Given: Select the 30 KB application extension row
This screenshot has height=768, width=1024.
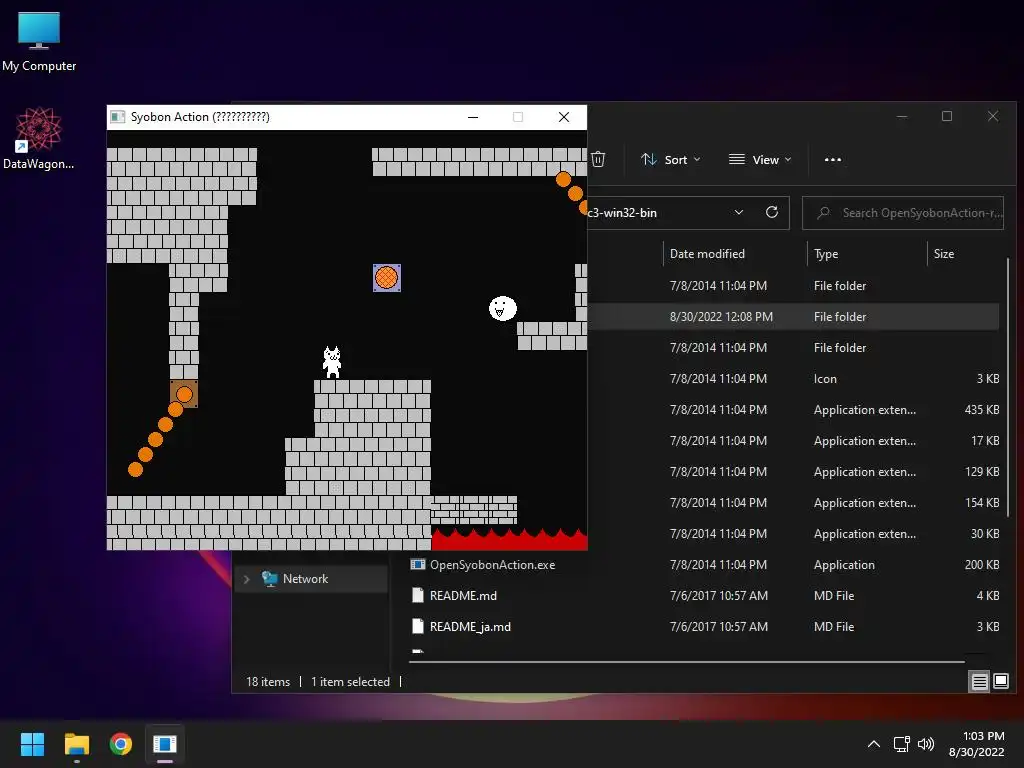Looking at the screenshot, I should click(793, 534).
